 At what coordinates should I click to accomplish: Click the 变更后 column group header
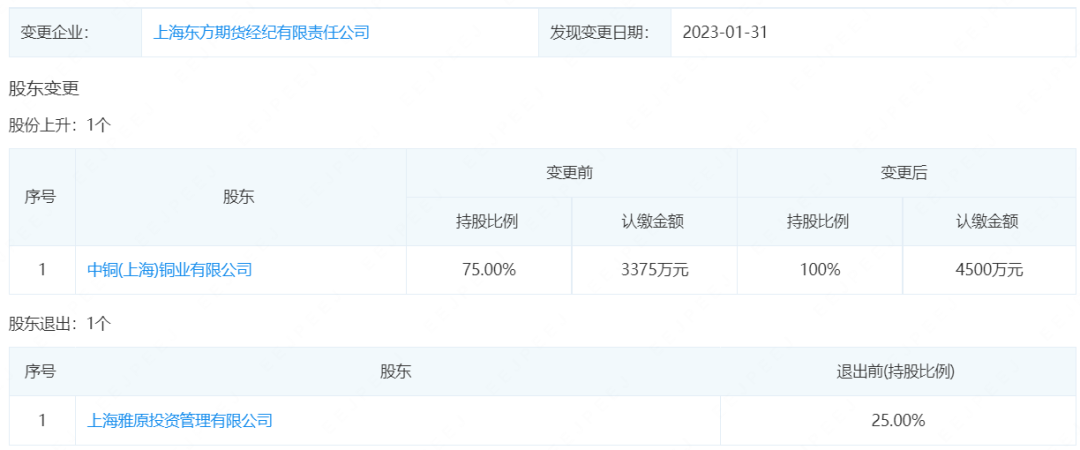(x=903, y=173)
